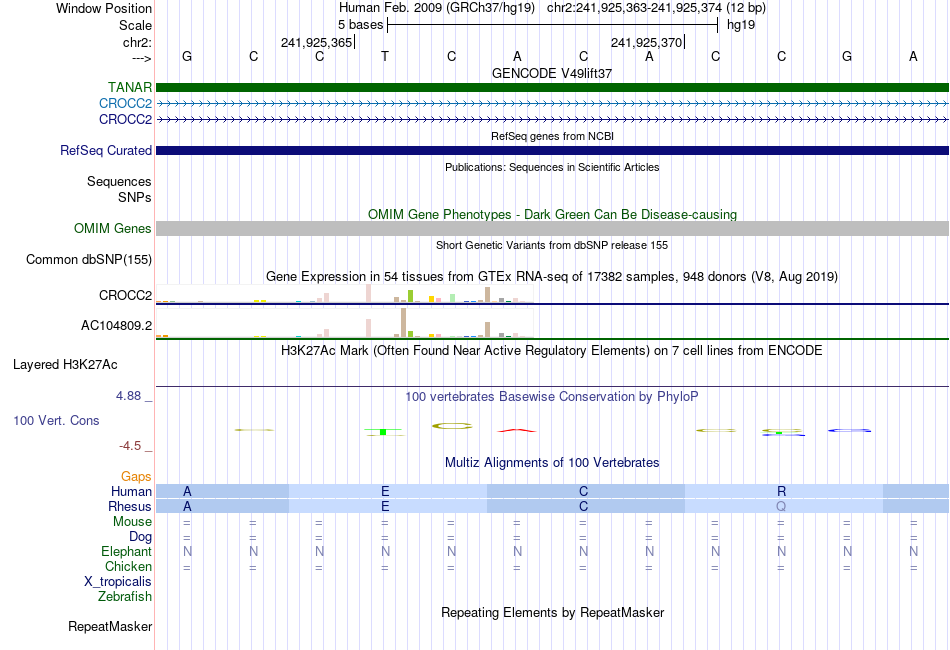The width and height of the screenshot is (950, 650).
Task: Click the H3K27Ac Mark ENCODE track title
Action: point(552,351)
